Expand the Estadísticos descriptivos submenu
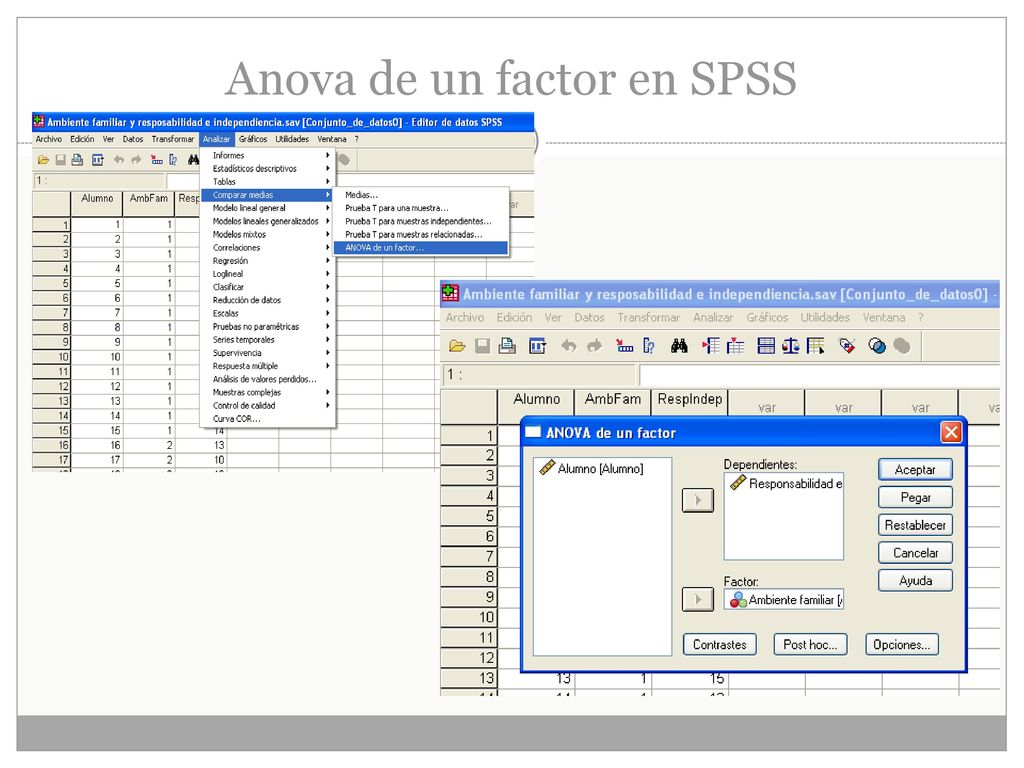 pos(268,168)
